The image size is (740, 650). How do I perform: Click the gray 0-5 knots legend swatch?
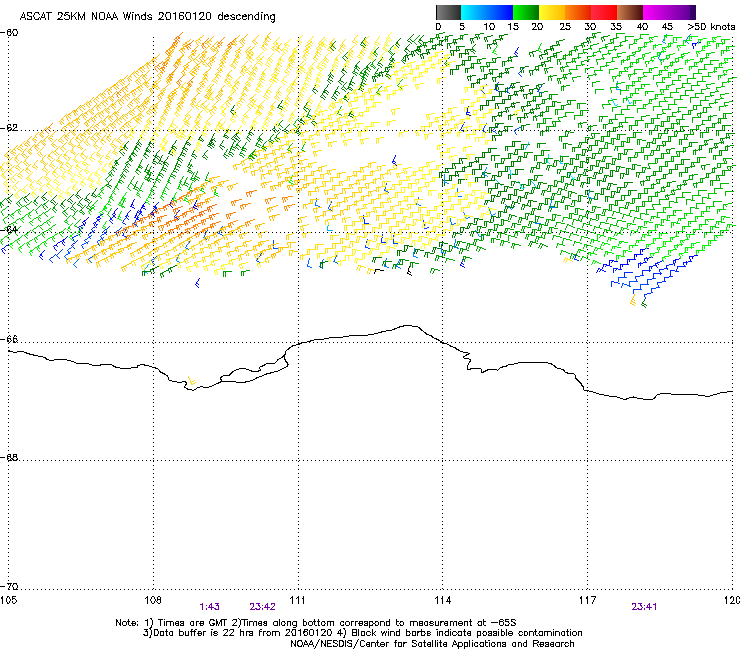[449, 12]
